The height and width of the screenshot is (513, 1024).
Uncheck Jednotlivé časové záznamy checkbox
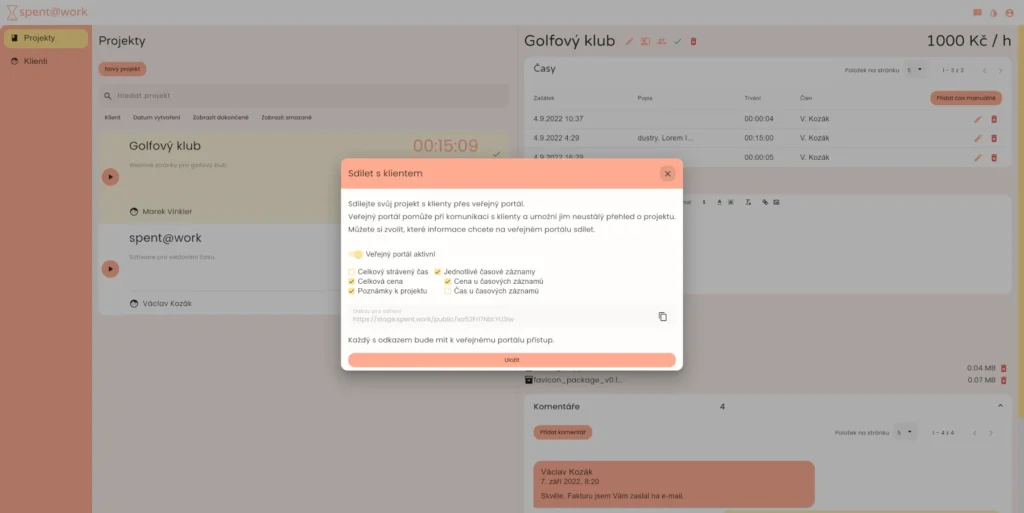[x=438, y=272]
